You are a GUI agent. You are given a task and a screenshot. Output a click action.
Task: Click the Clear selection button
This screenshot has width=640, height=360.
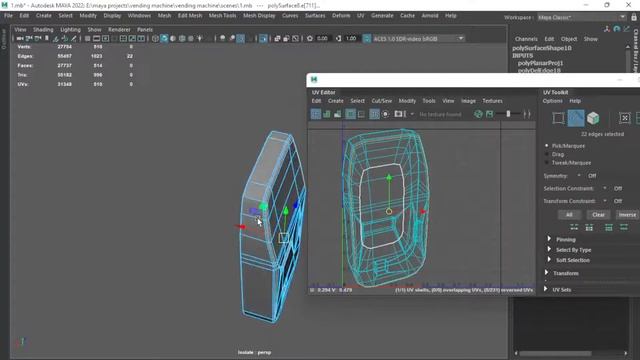pos(598,215)
